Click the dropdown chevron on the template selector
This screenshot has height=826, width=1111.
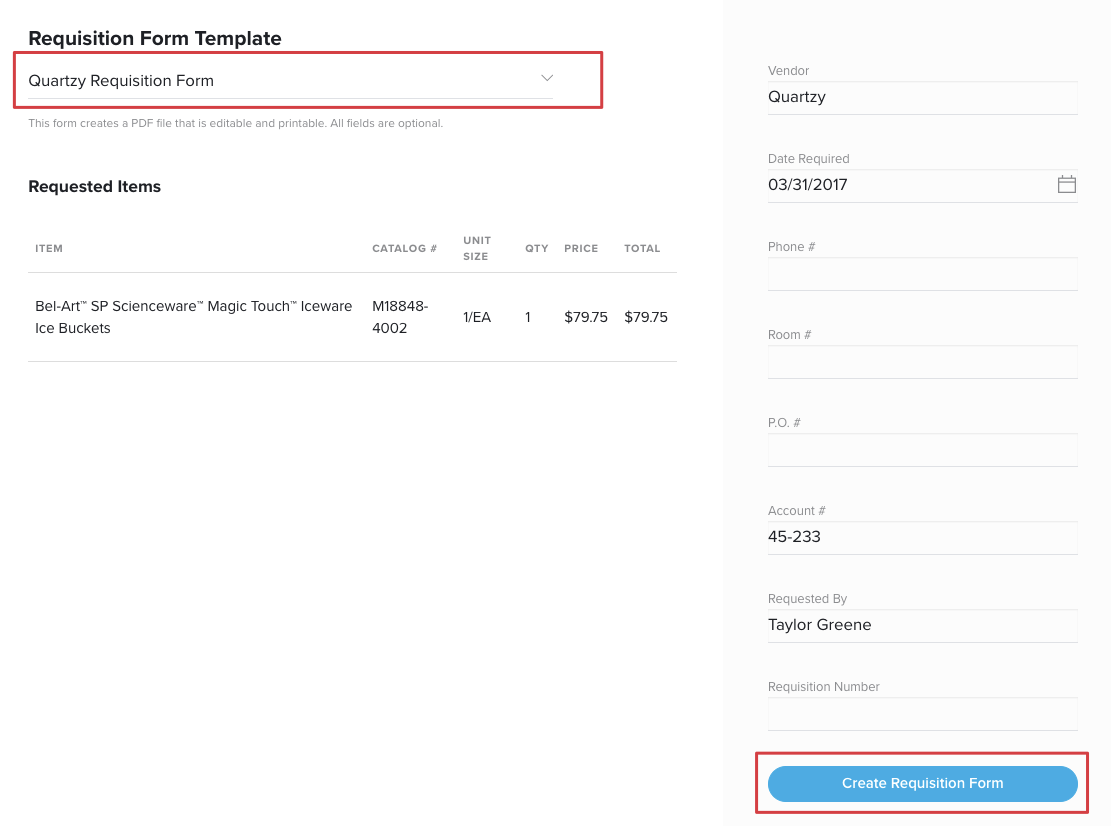546,77
